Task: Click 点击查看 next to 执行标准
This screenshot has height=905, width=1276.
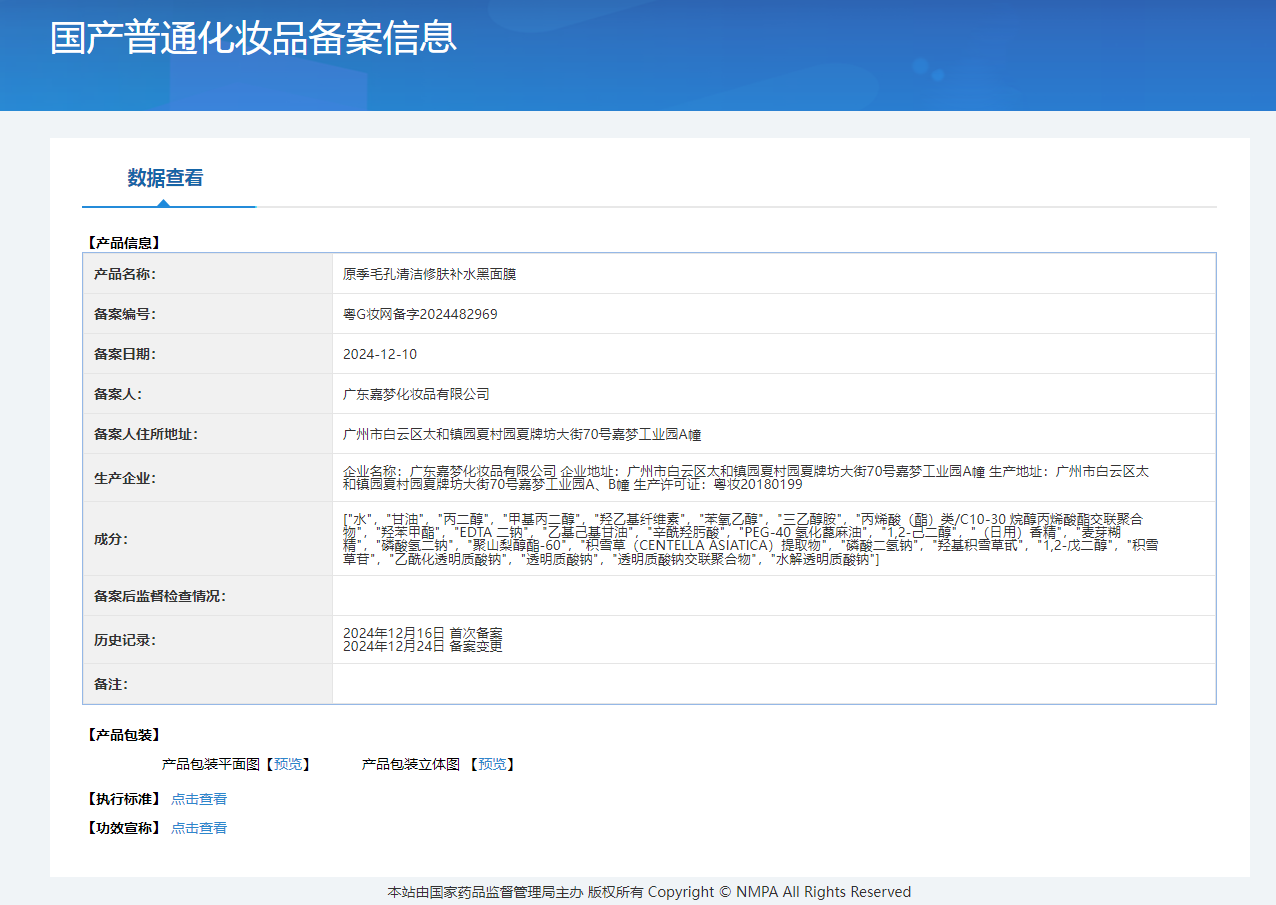Action: coord(199,799)
